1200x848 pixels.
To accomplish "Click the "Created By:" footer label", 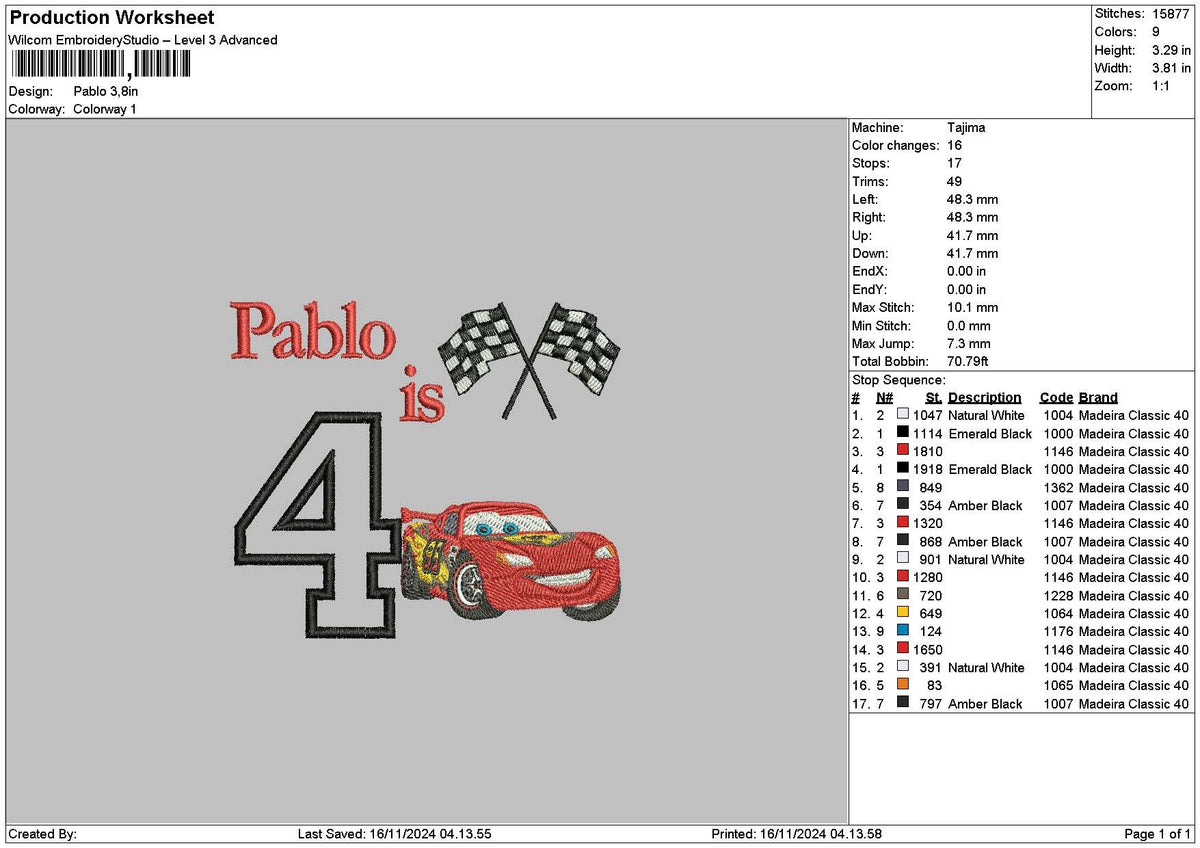I will [42, 834].
